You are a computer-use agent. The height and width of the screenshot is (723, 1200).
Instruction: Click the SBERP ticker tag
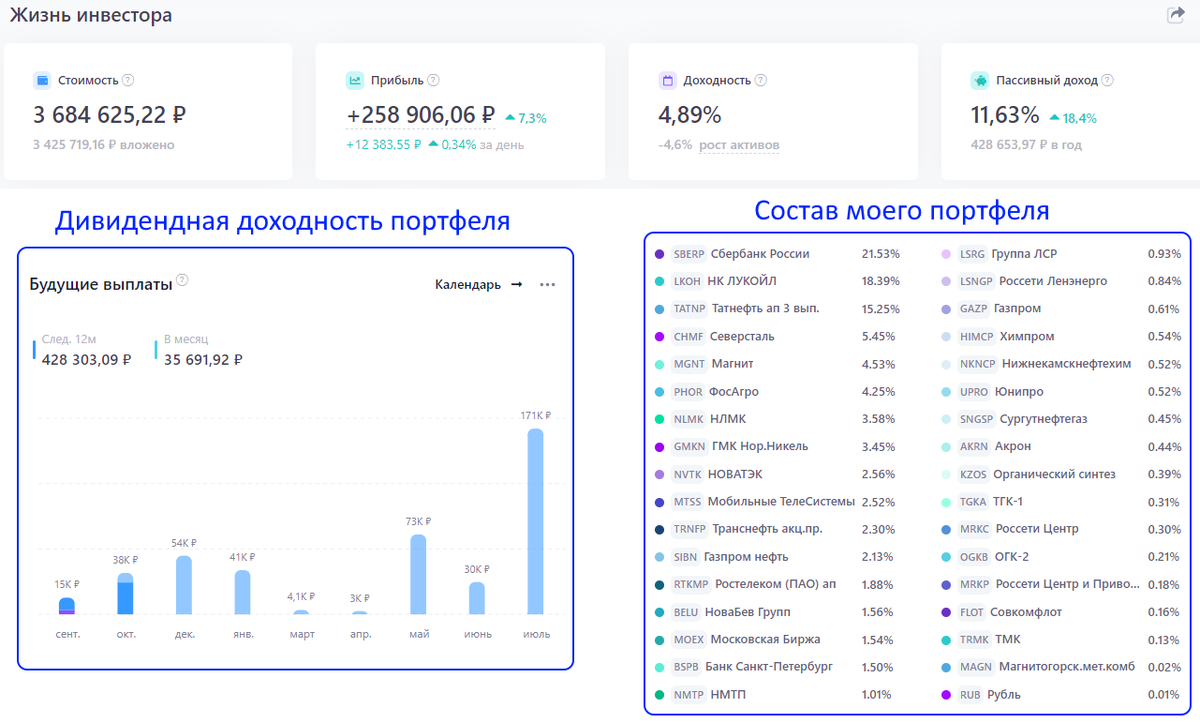tap(689, 254)
